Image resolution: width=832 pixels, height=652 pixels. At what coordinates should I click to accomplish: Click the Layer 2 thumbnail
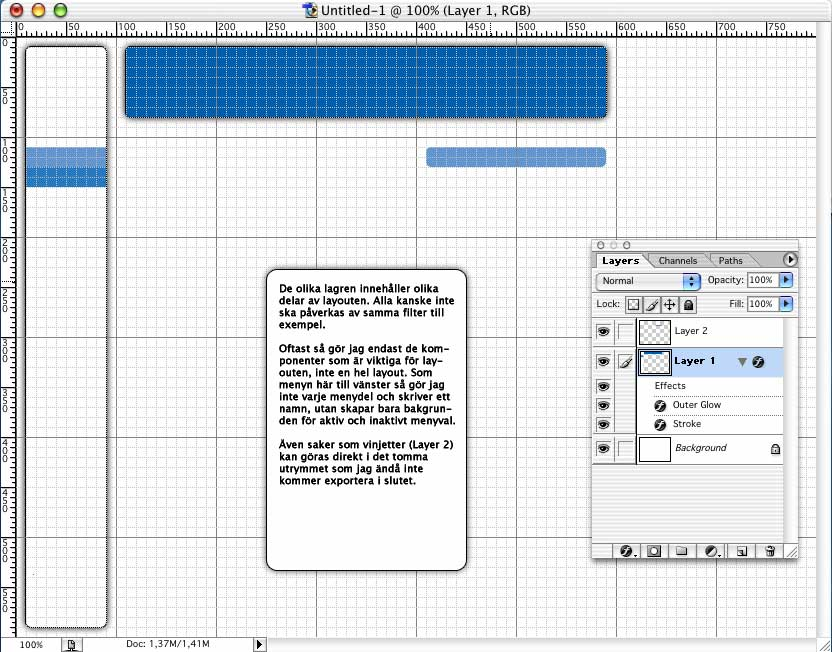pyautogui.click(x=654, y=331)
